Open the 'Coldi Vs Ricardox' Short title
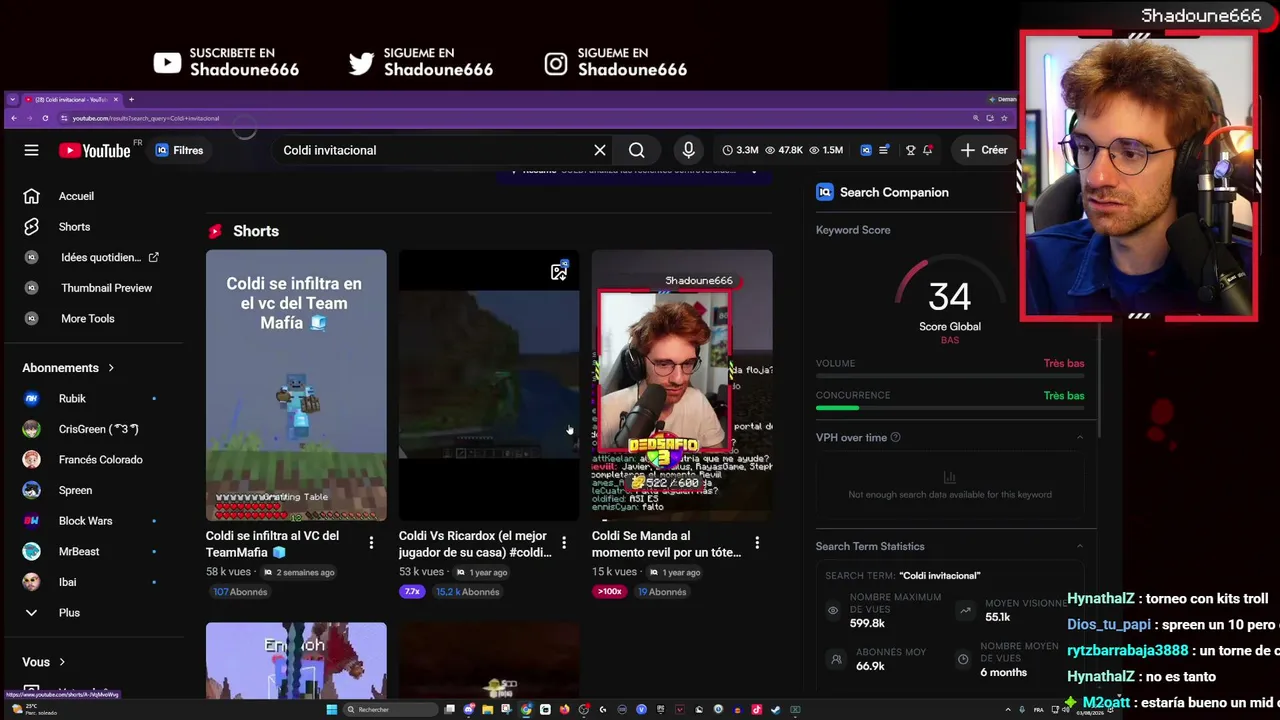1280x720 pixels. tap(475, 544)
